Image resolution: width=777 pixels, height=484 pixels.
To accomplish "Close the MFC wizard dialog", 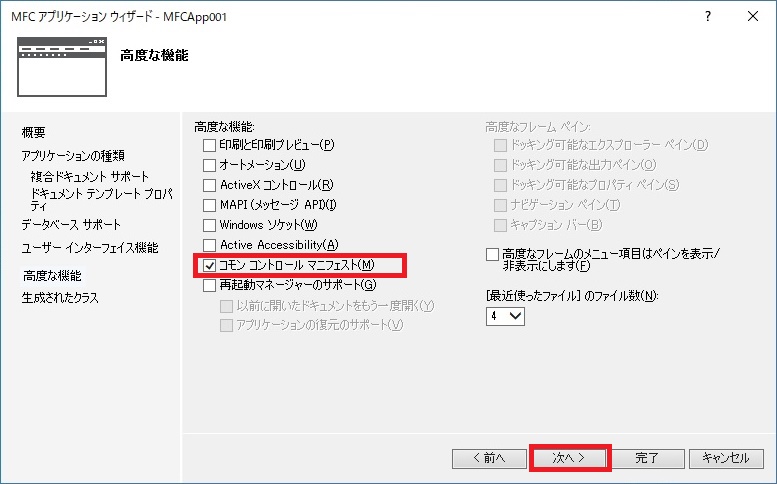I will coord(753,16).
